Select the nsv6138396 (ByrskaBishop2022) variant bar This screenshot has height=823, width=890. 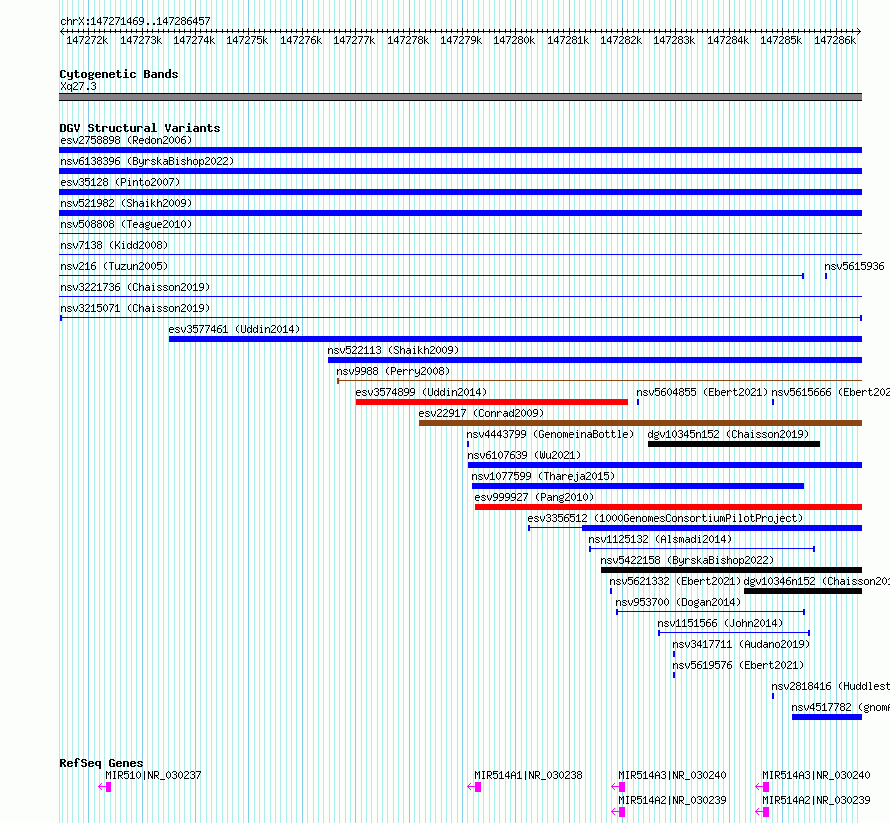point(460,171)
